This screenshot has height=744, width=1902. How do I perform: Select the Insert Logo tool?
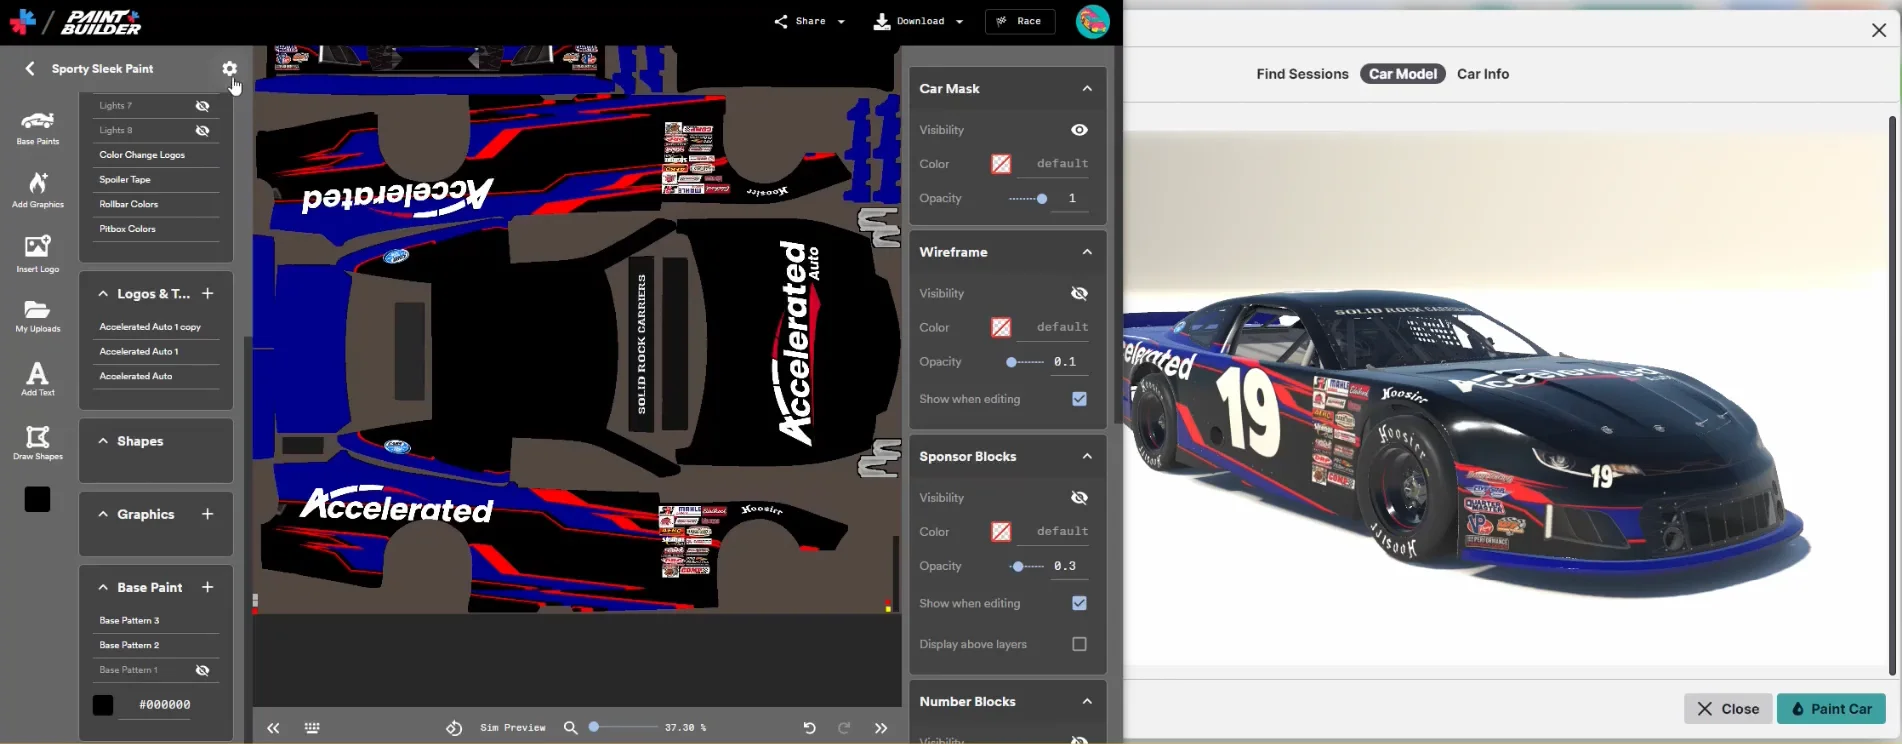coord(37,254)
